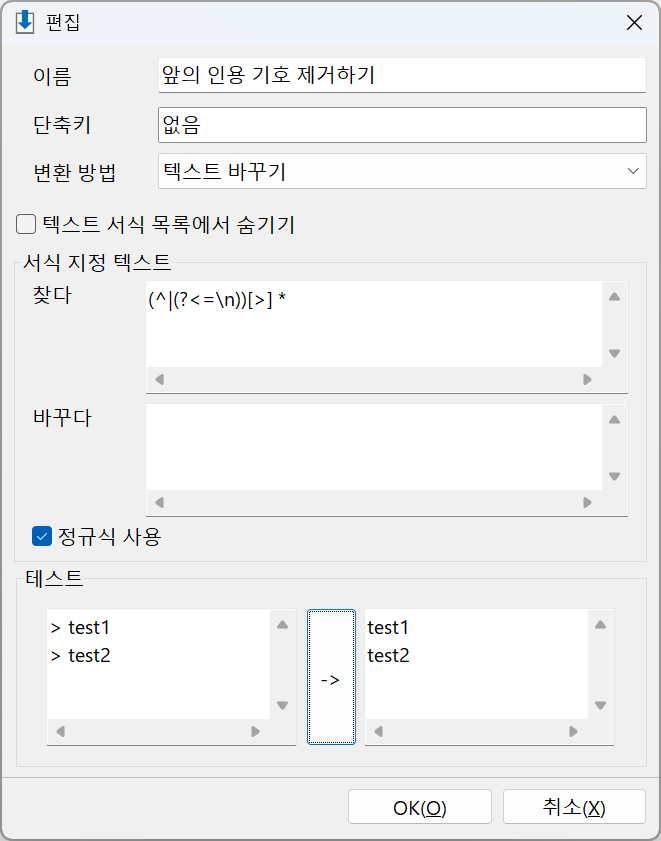Click up arrow of test output scrollbar
The width and height of the screenshot is (661, 841).
pos(600,624)
